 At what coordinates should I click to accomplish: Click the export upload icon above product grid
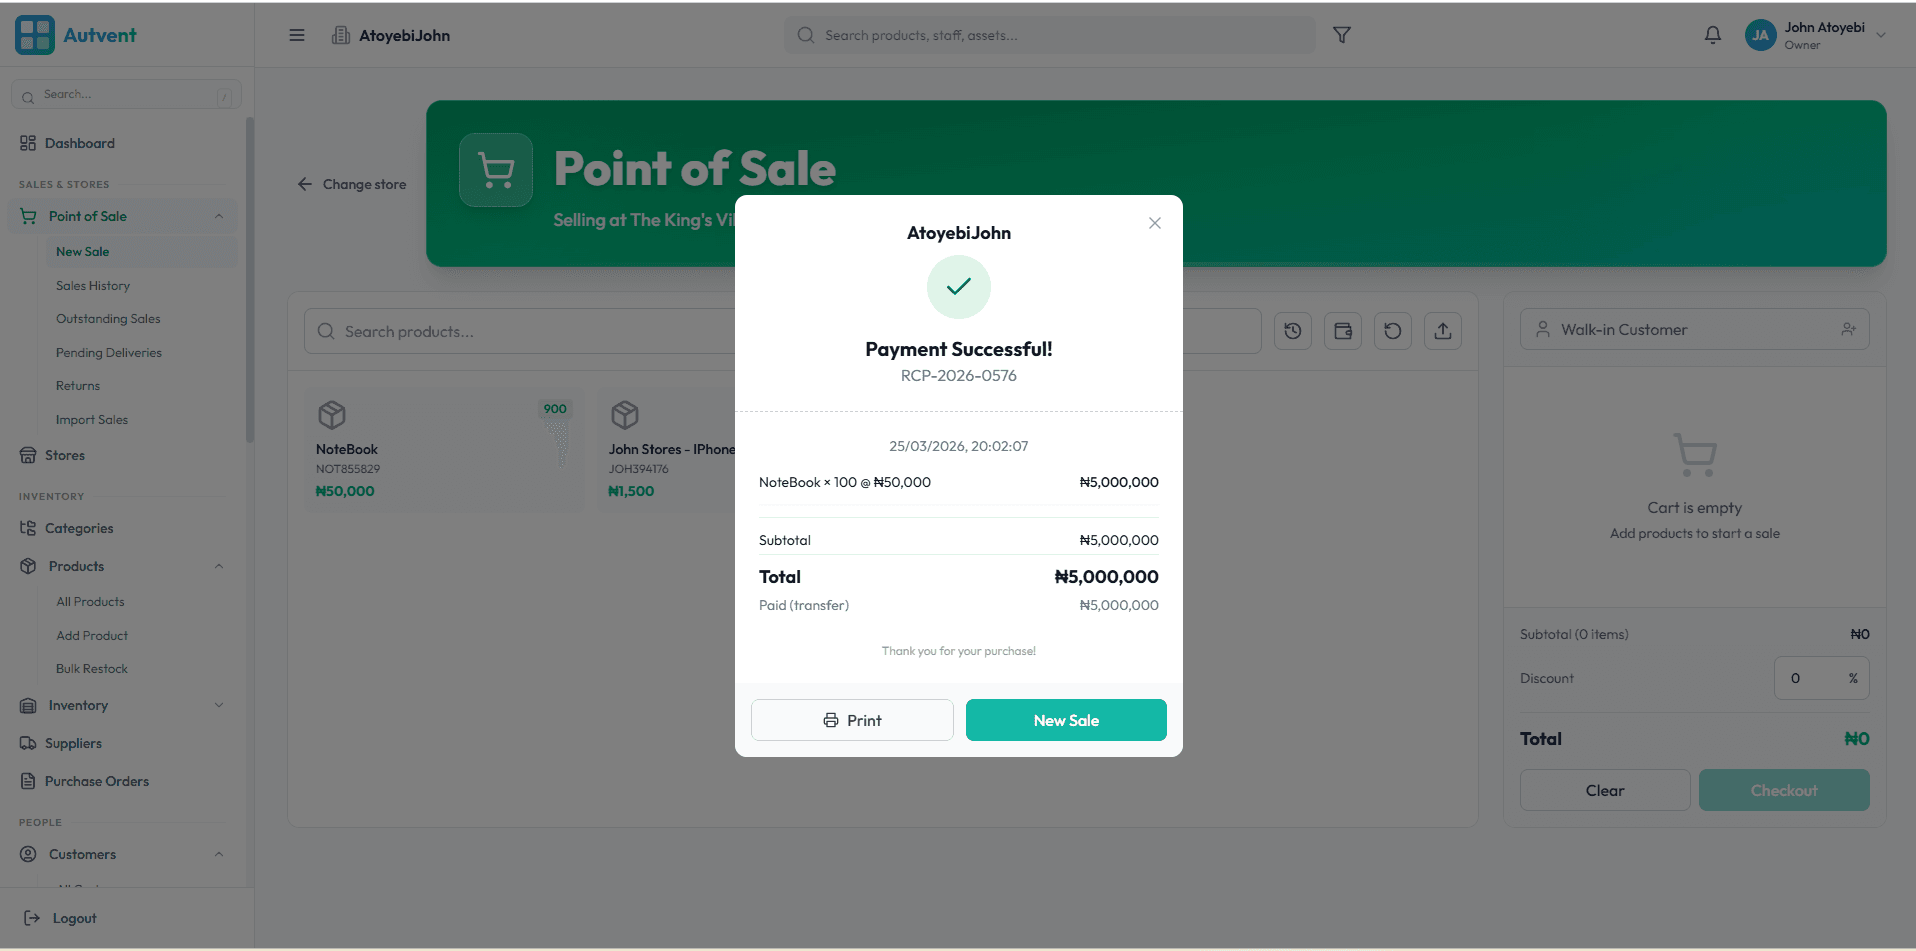click(x=1443, y=330)
